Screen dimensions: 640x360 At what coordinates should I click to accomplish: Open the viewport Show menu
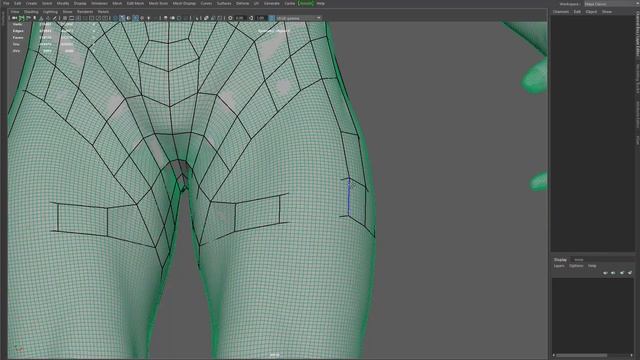click(67, 12)
